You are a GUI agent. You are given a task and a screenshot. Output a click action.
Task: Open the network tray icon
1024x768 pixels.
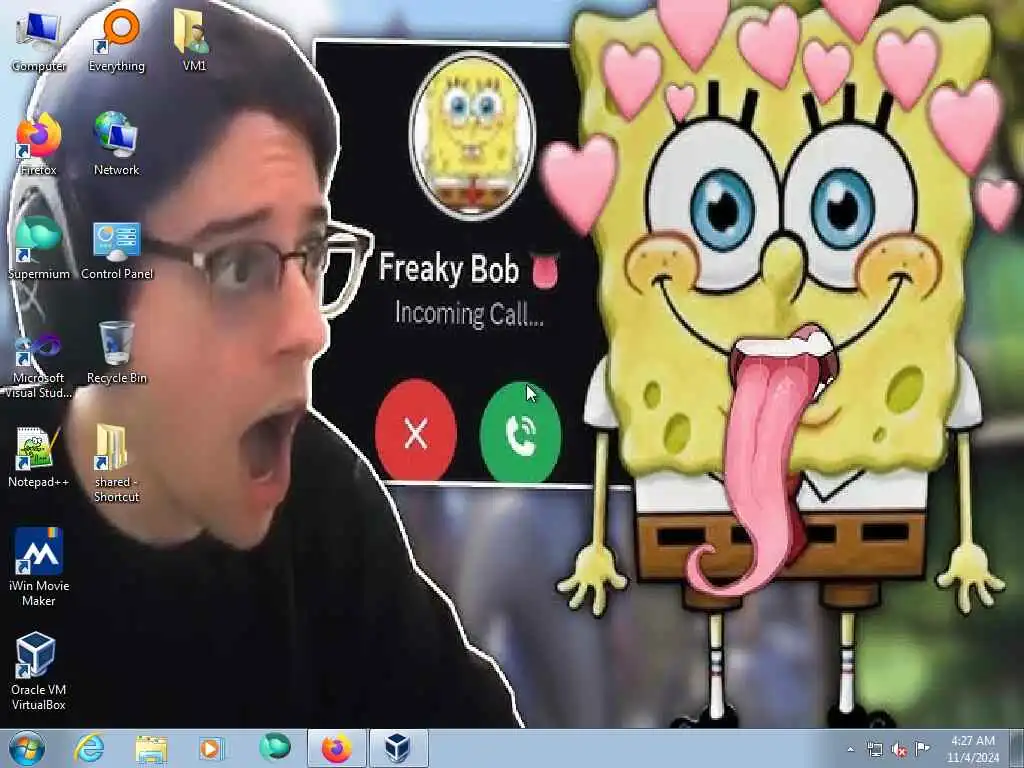pyautogui.click(x=874, y=750)
